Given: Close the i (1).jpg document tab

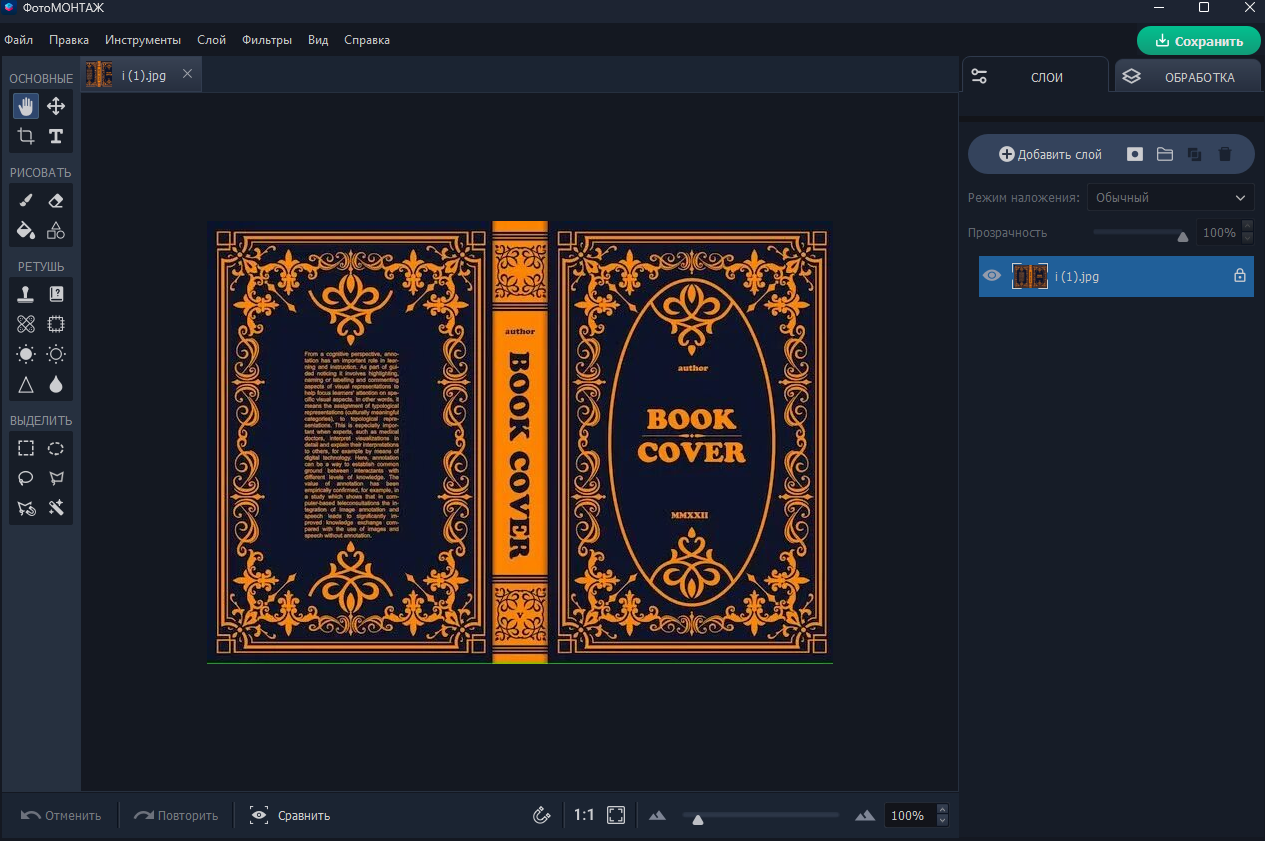Looking at the screenshot, I should click(x=187, y=74).
